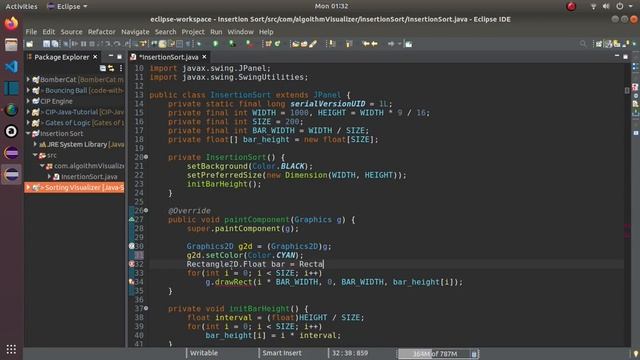The height and width of the screenshot is (360, 640).
Task: Collapse the Insertion Sort project
Action: pyautogui.click(x=28, y=133)
